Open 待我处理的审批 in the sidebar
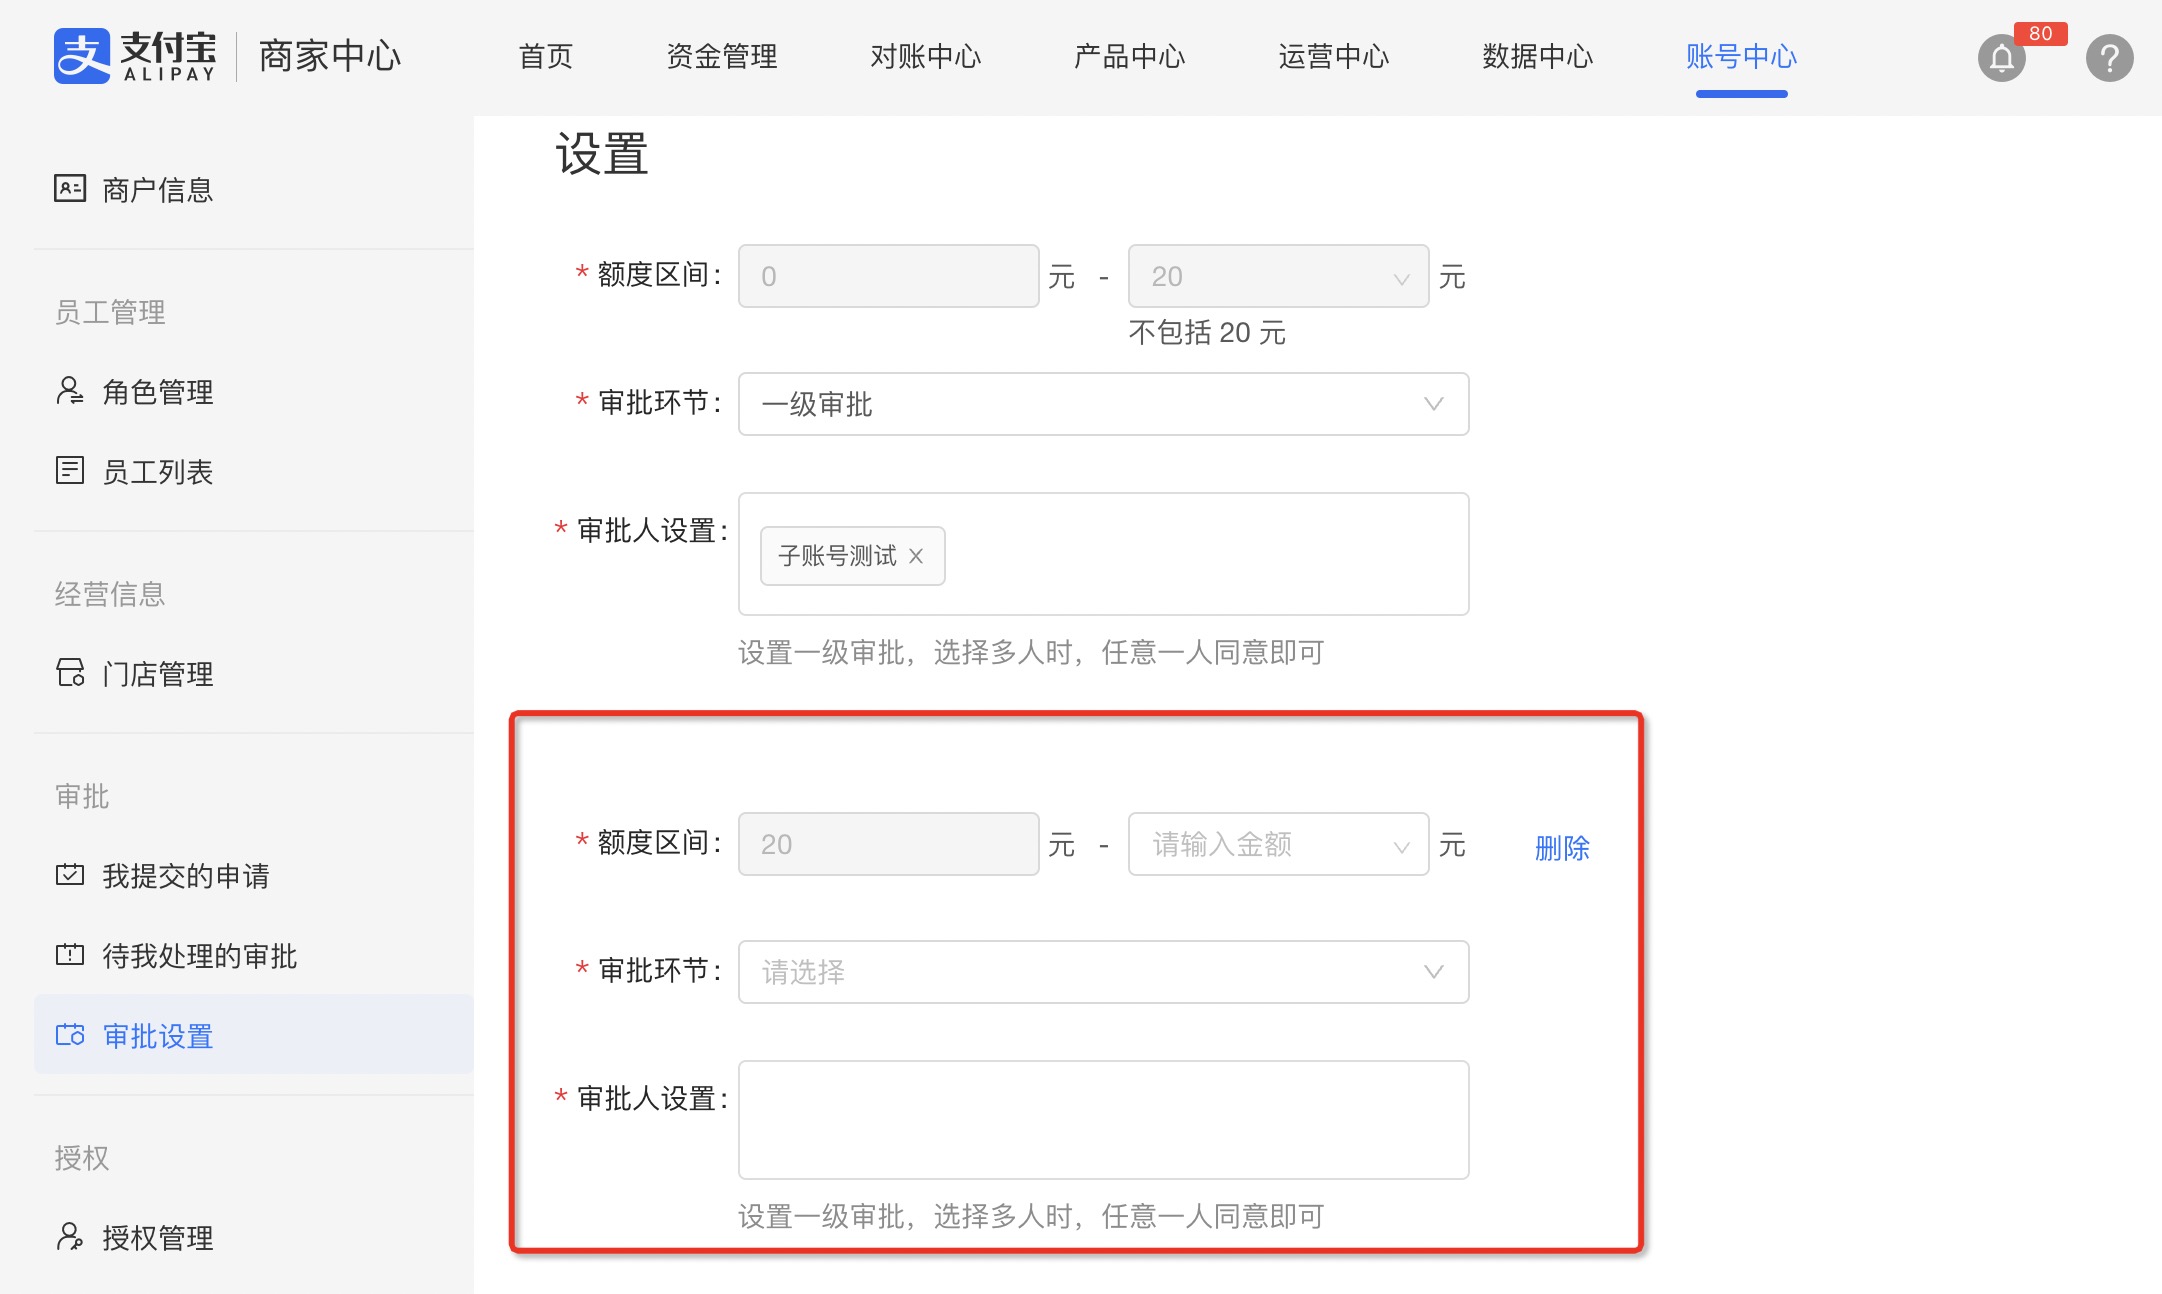The image size is (2162, 1294). (x=199, y=956)
